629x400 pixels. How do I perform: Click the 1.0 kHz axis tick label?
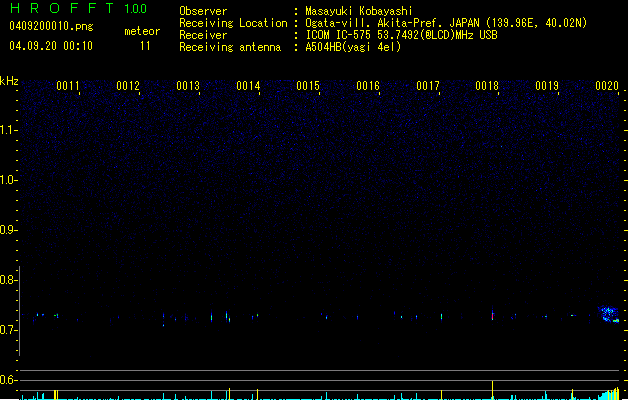click(x=7, y=180)
